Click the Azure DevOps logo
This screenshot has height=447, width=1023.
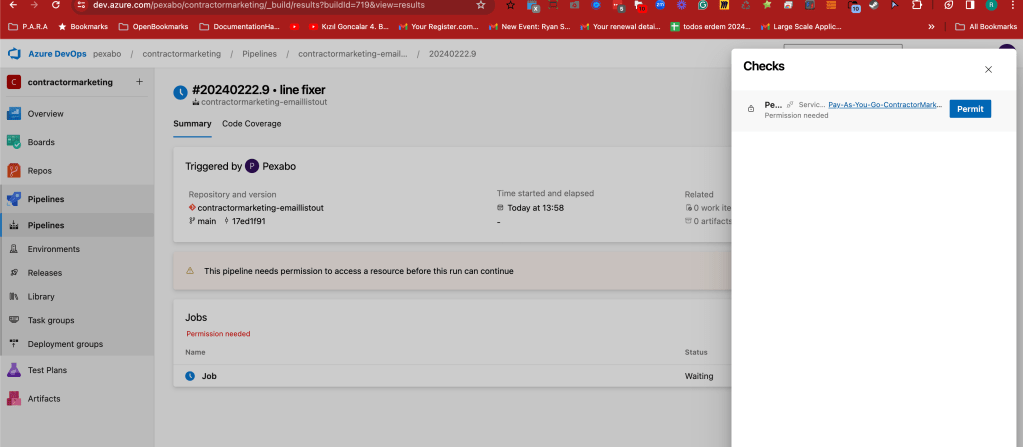pos(14,54)
